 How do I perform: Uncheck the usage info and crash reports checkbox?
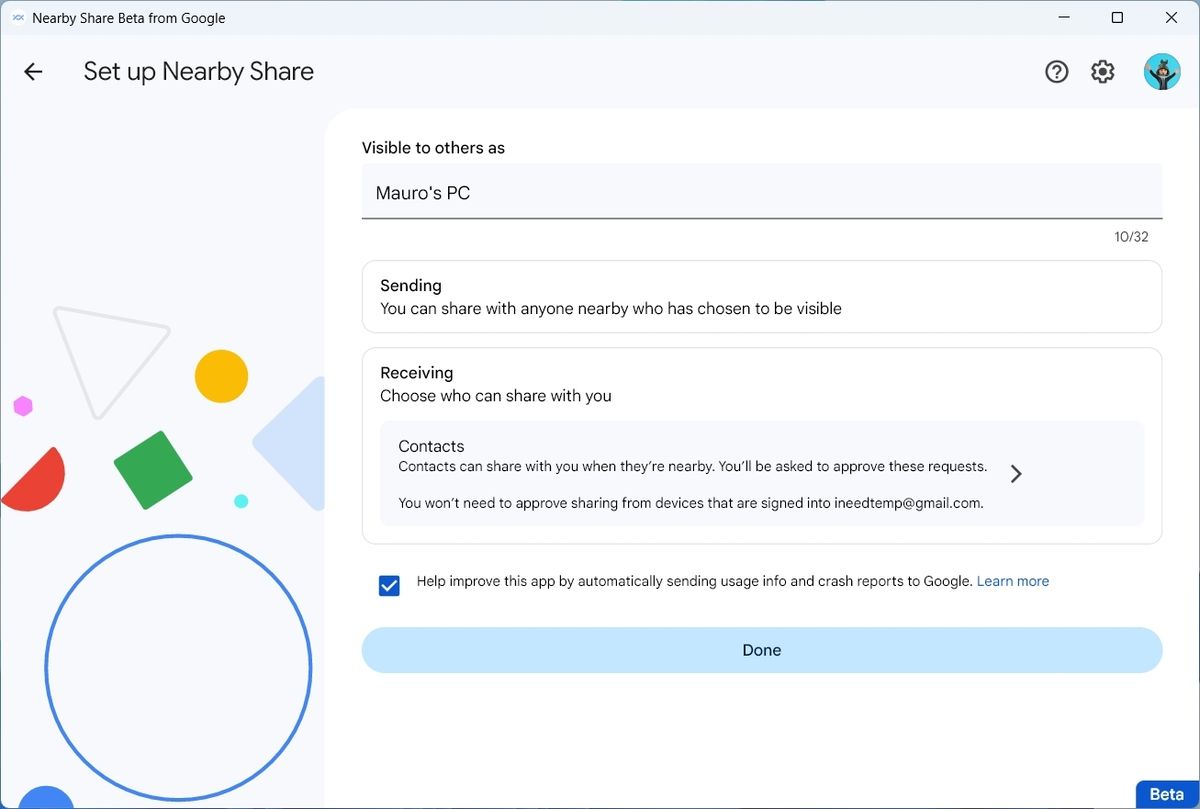(x=389, y=585)
